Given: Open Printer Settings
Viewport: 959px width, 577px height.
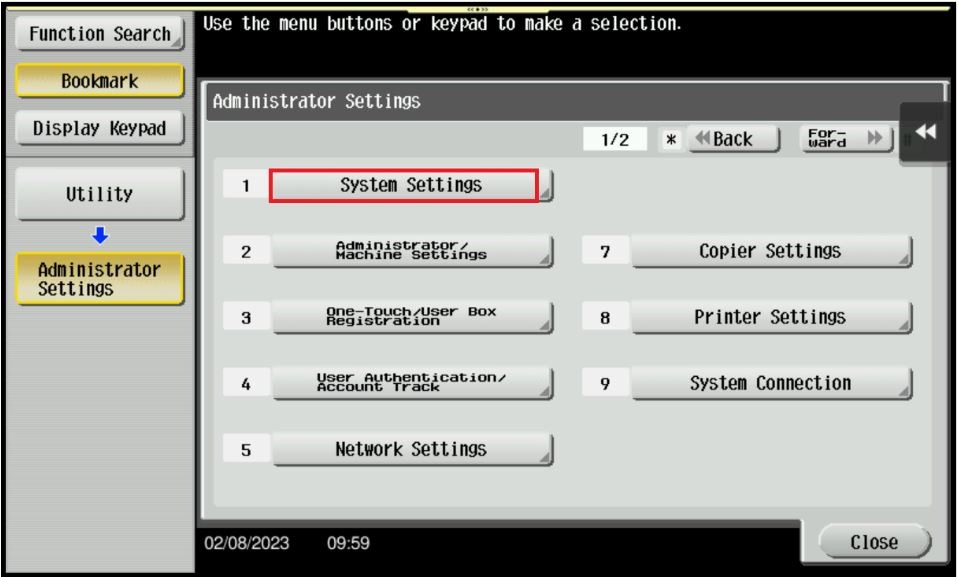Looking at the screenshot, I should pos(770,317).
